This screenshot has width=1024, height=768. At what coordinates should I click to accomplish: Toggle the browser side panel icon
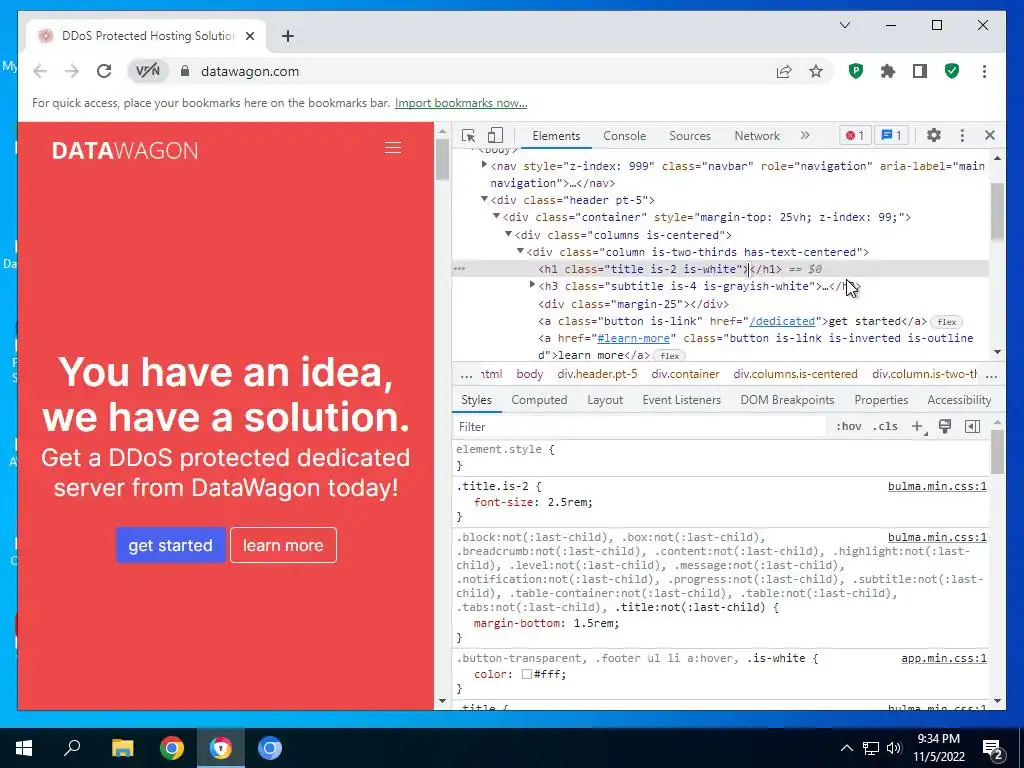pyautogui.click(x=920, y=71)
